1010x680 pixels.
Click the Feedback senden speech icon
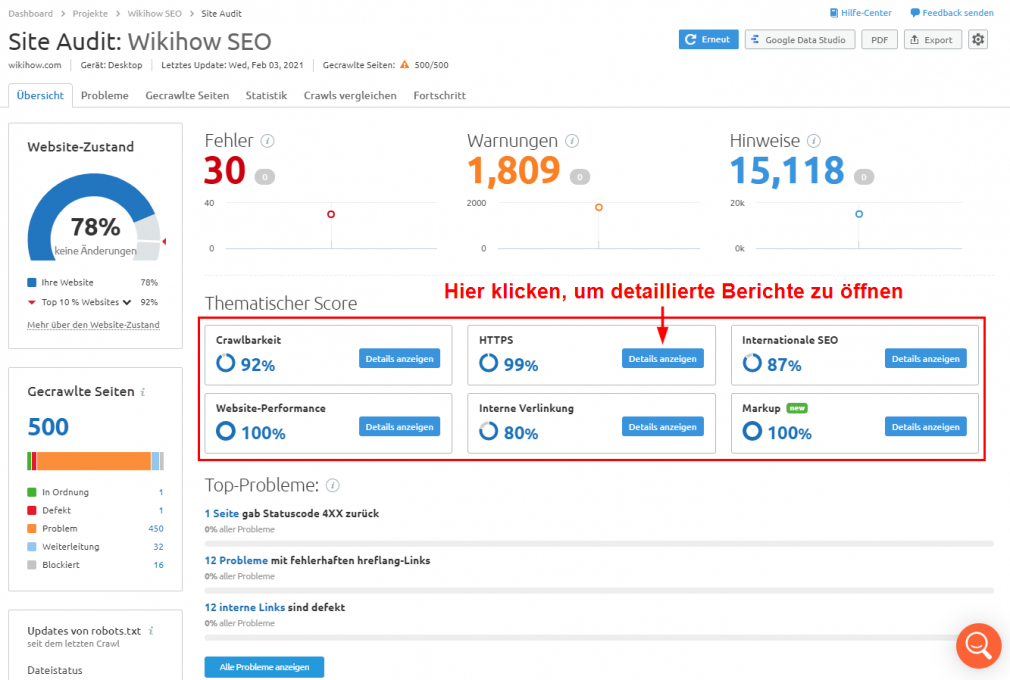pos(915,13)
